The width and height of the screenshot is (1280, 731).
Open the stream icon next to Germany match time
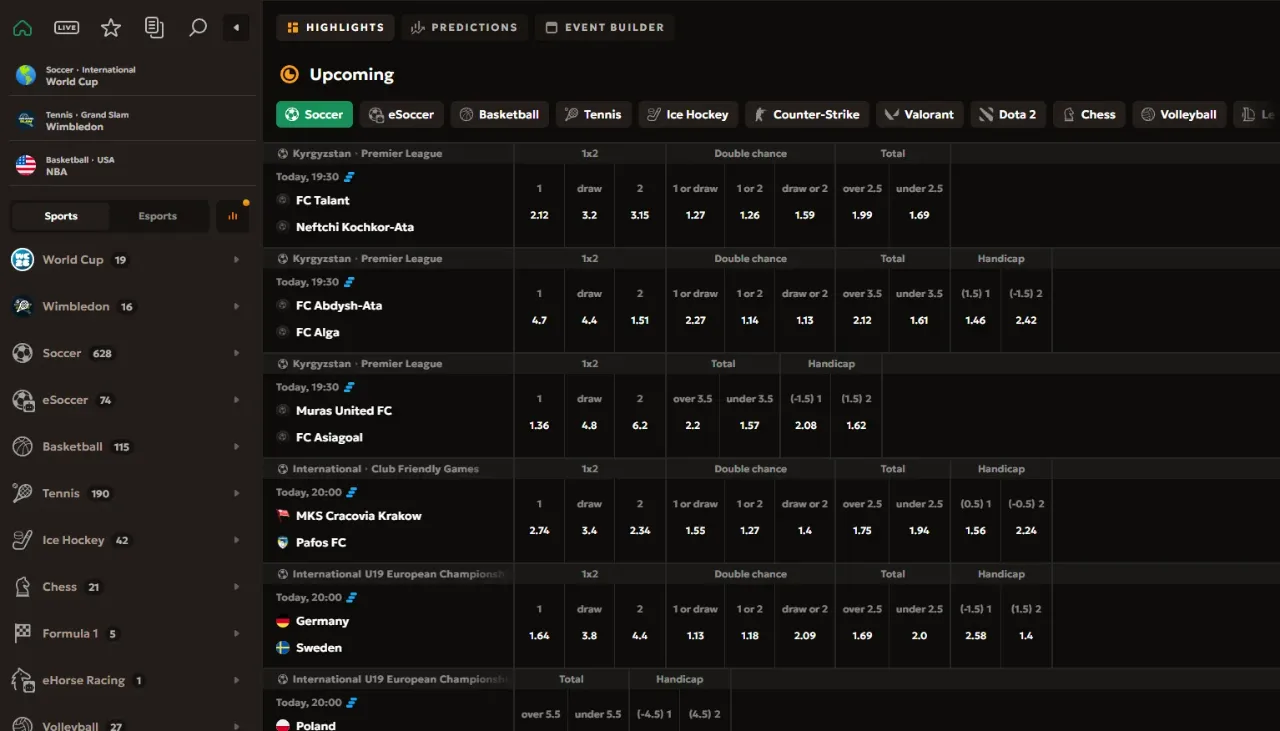click(x=351, y=597)
